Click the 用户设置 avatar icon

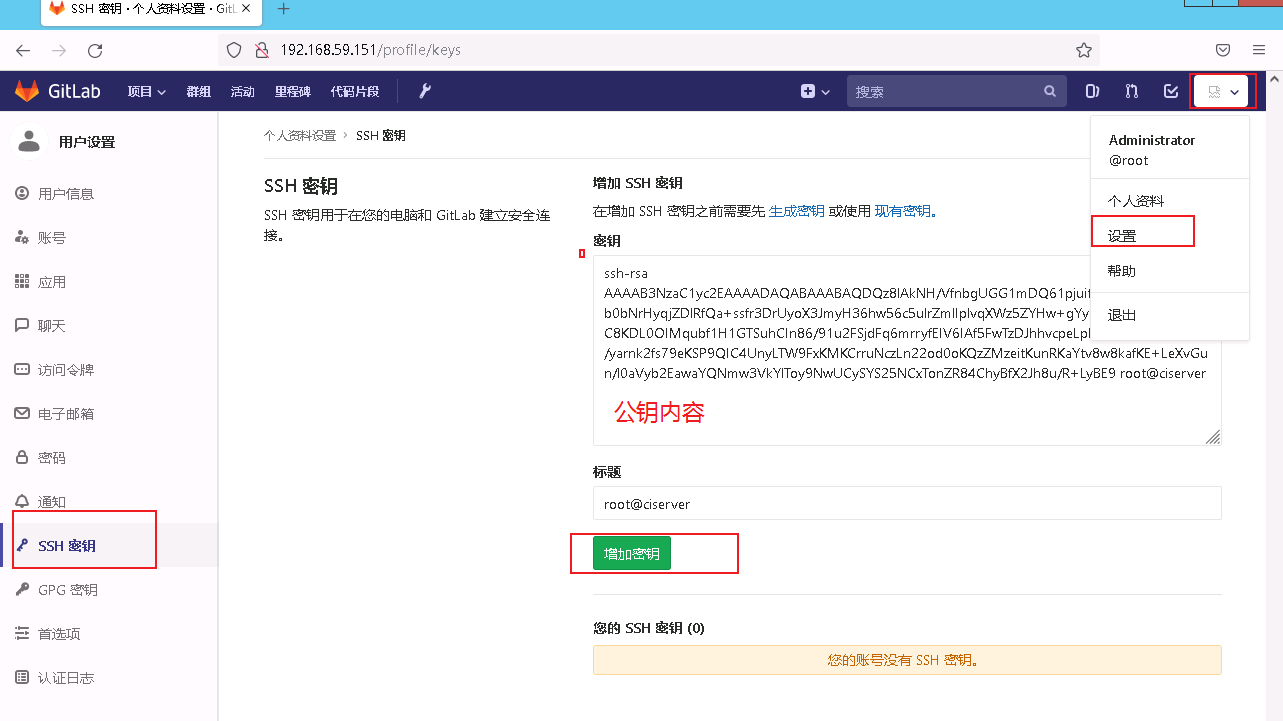29,142
